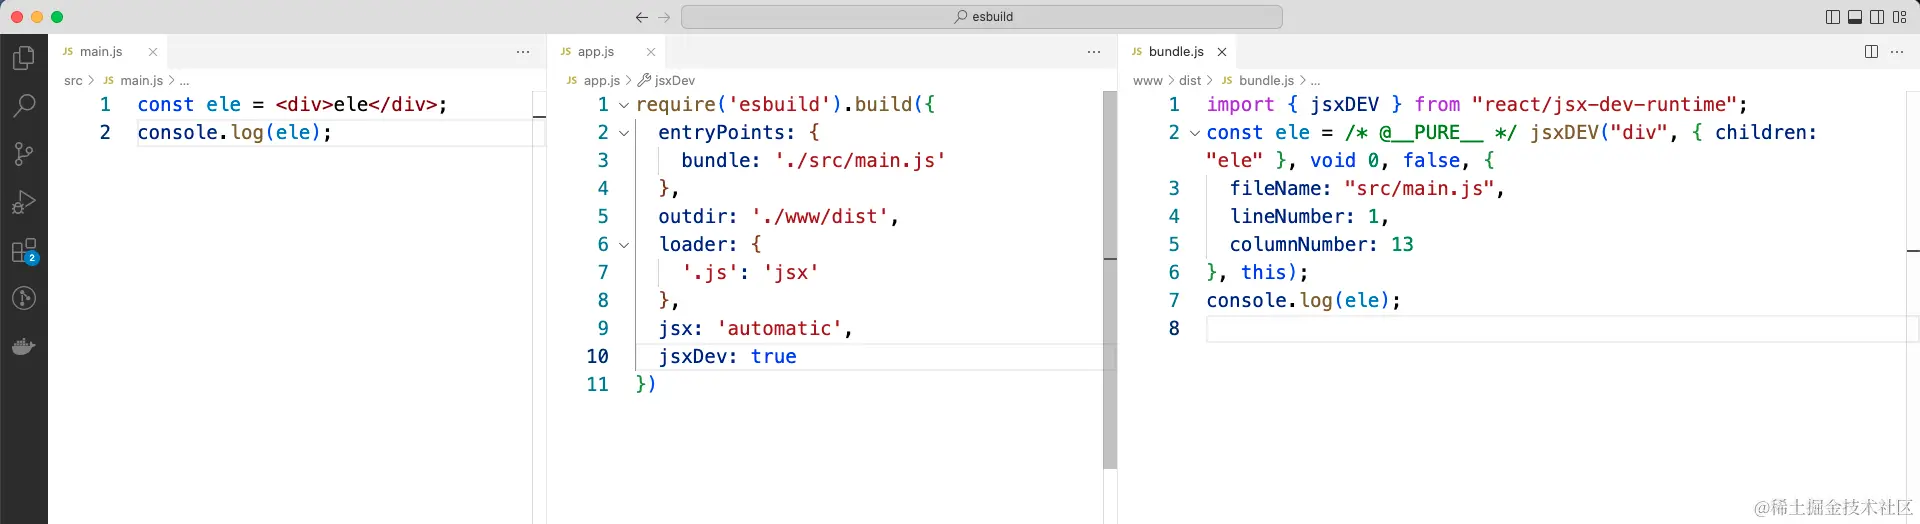
Task: Click the window zoom green button
Action: [x=57, y=17]
